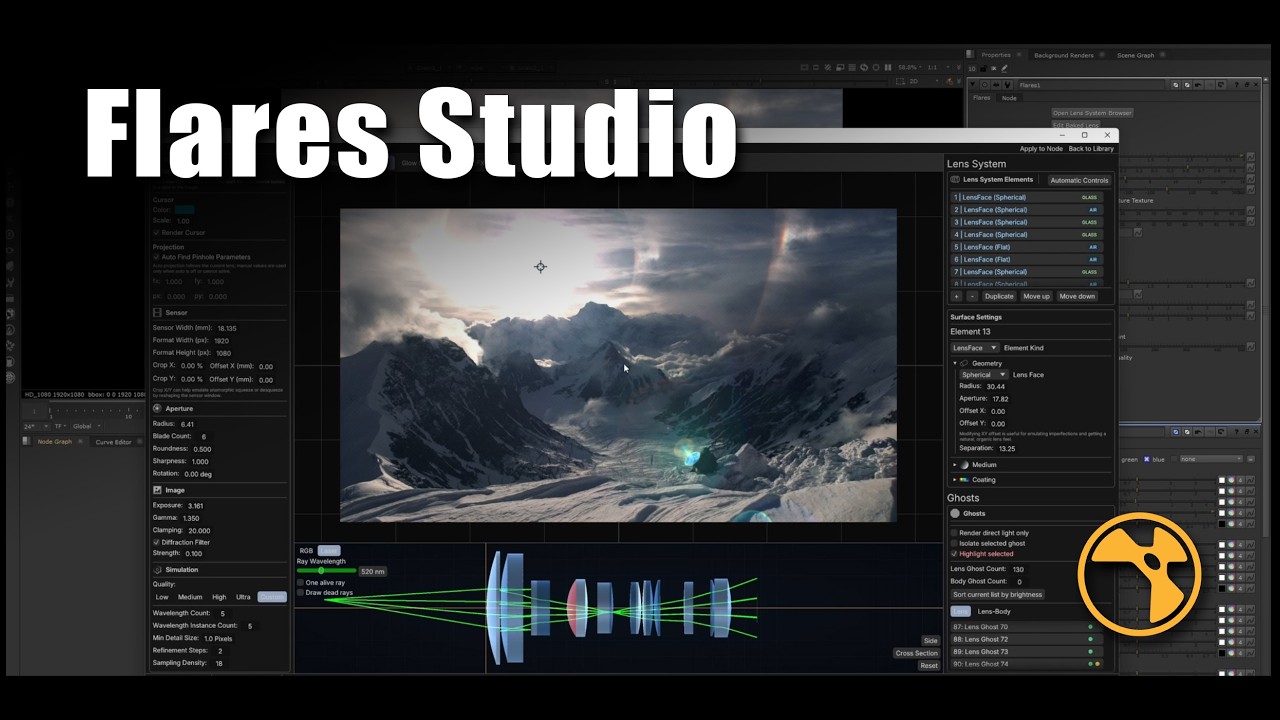This screenshot has height=720, width=1280.
Task: Select element 7 LensFace (Spherical)
Action: tap(1027, 272)
